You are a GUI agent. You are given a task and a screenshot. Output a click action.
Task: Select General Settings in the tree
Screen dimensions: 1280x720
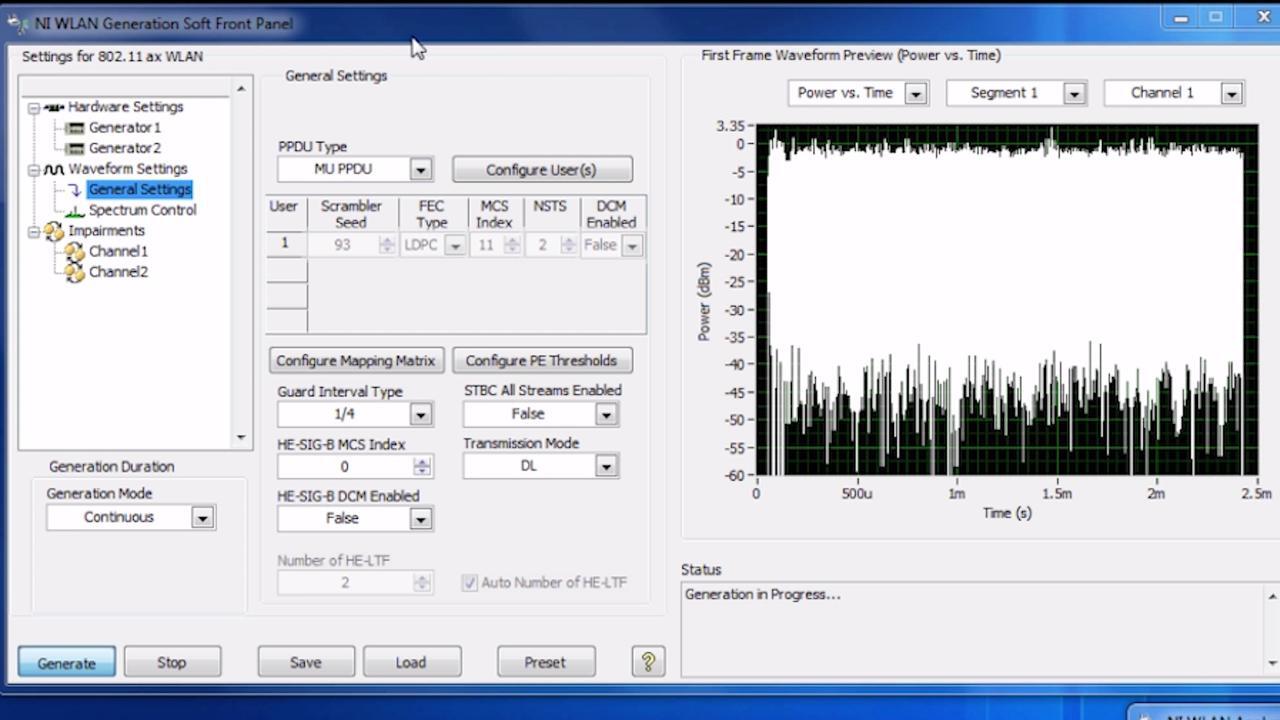(139, 189)
